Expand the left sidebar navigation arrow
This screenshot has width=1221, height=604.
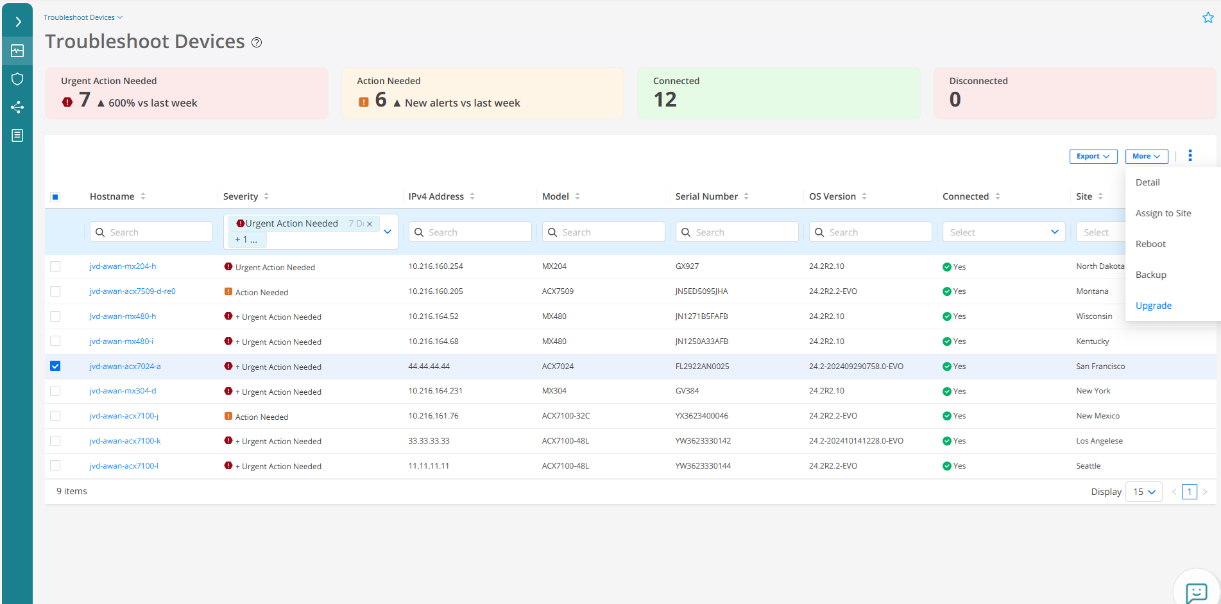tap(17, 22)
